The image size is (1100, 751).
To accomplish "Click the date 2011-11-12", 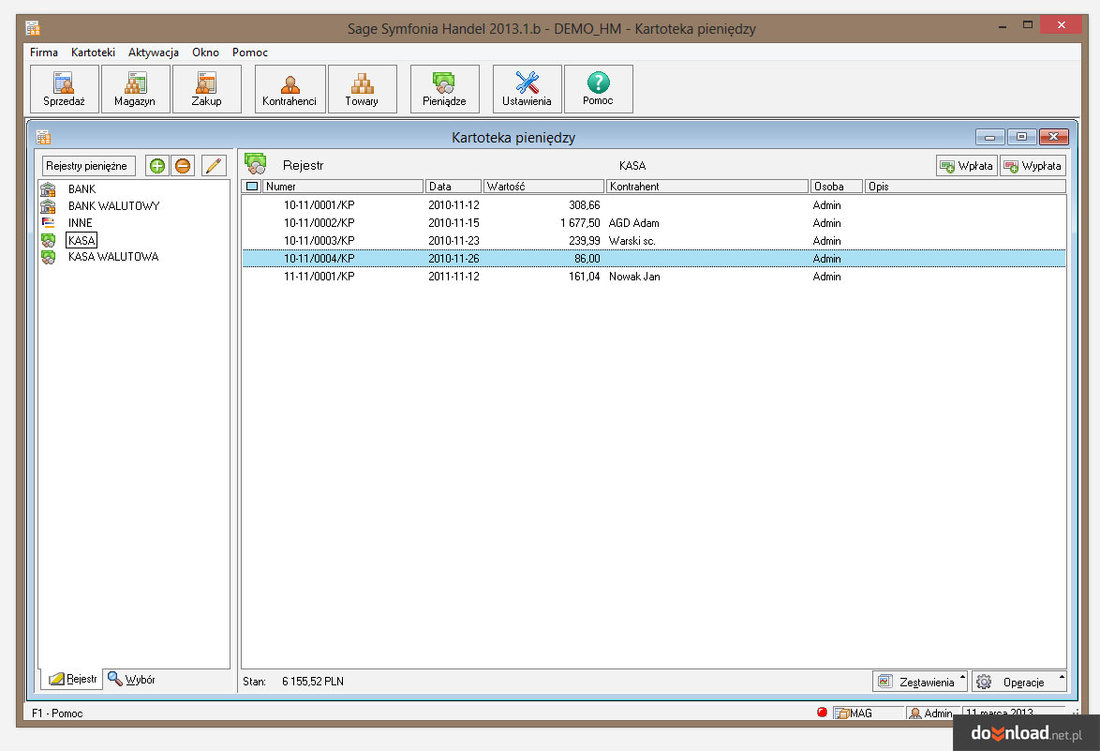I will click(x=454, y=276).
